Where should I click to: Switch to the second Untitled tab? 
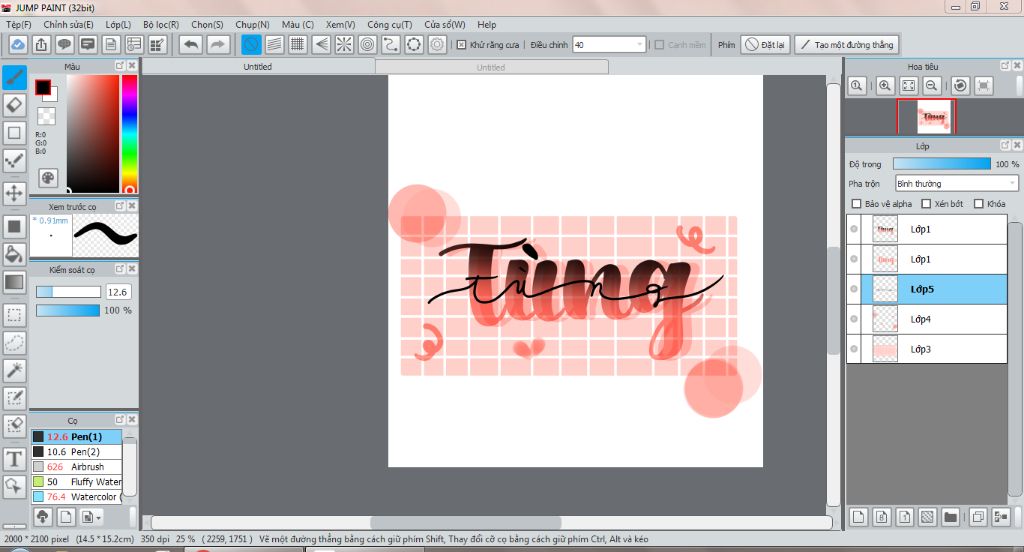click(x=491, y=67)
